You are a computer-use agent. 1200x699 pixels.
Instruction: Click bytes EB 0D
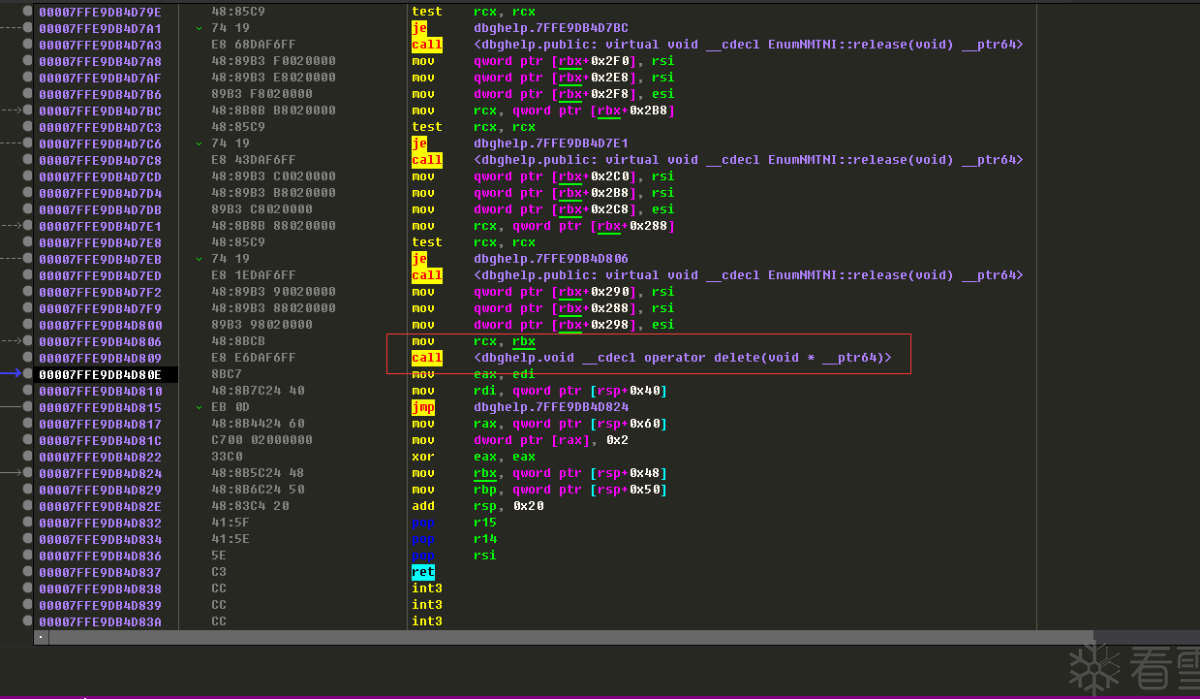[x=230, y=407]
